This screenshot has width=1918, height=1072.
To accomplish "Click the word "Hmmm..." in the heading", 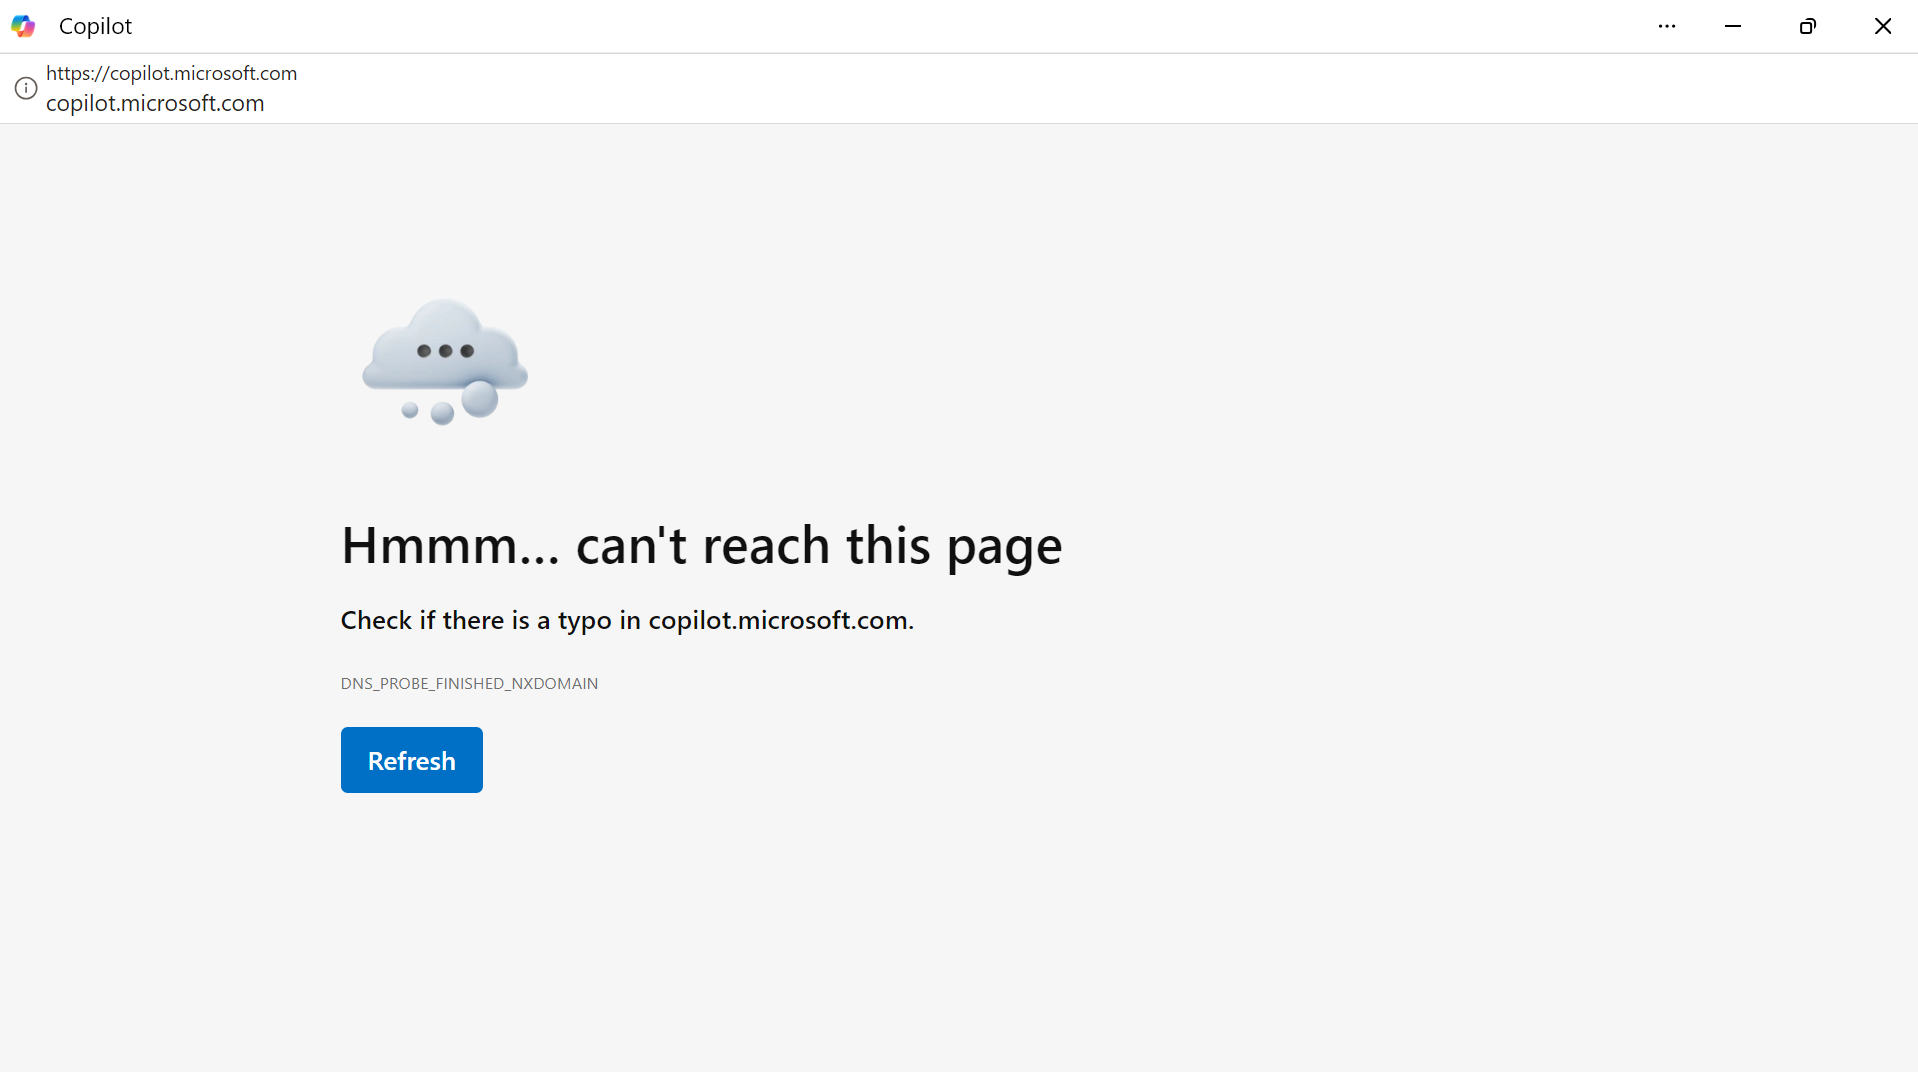I will [x=451, y=546].
